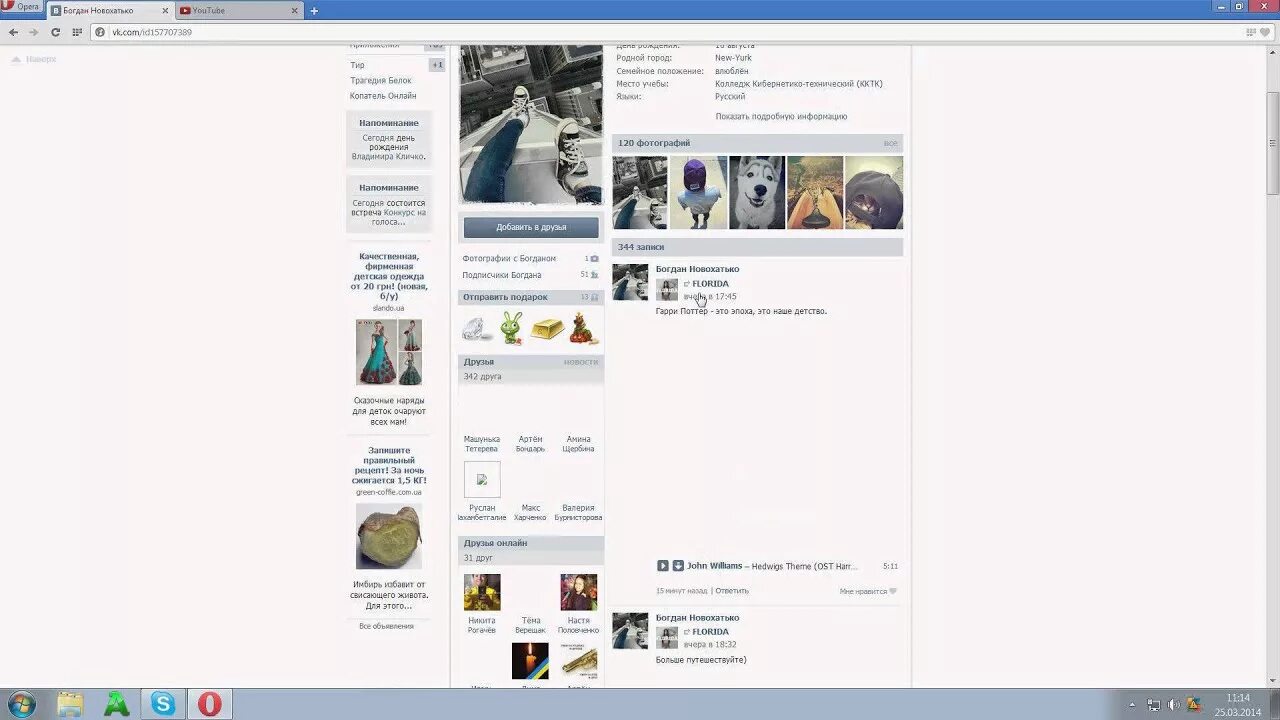Click the Наверх link
The height and width of the screenshot is (720, 1280).
click(35, 59)
